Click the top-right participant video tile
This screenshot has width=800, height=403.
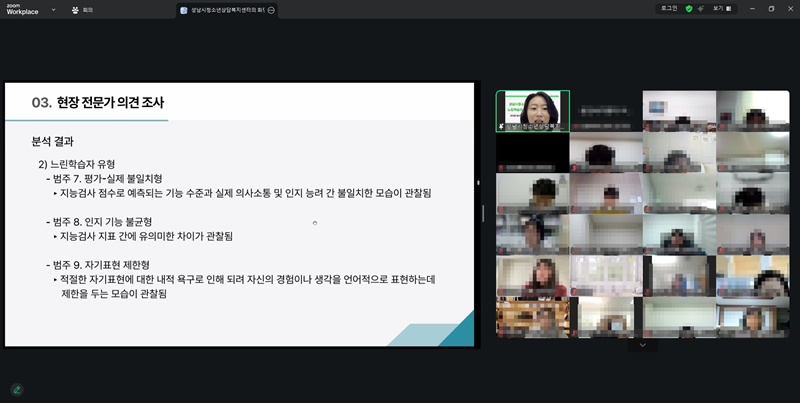coord(752,111)
